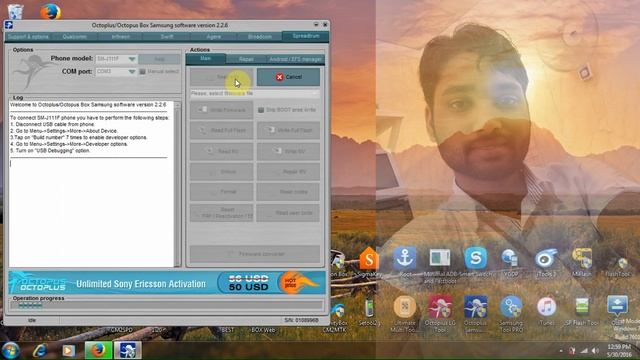Open the Android / EFS manager tab
Screen dimensions: 640x360
[295, 59]
